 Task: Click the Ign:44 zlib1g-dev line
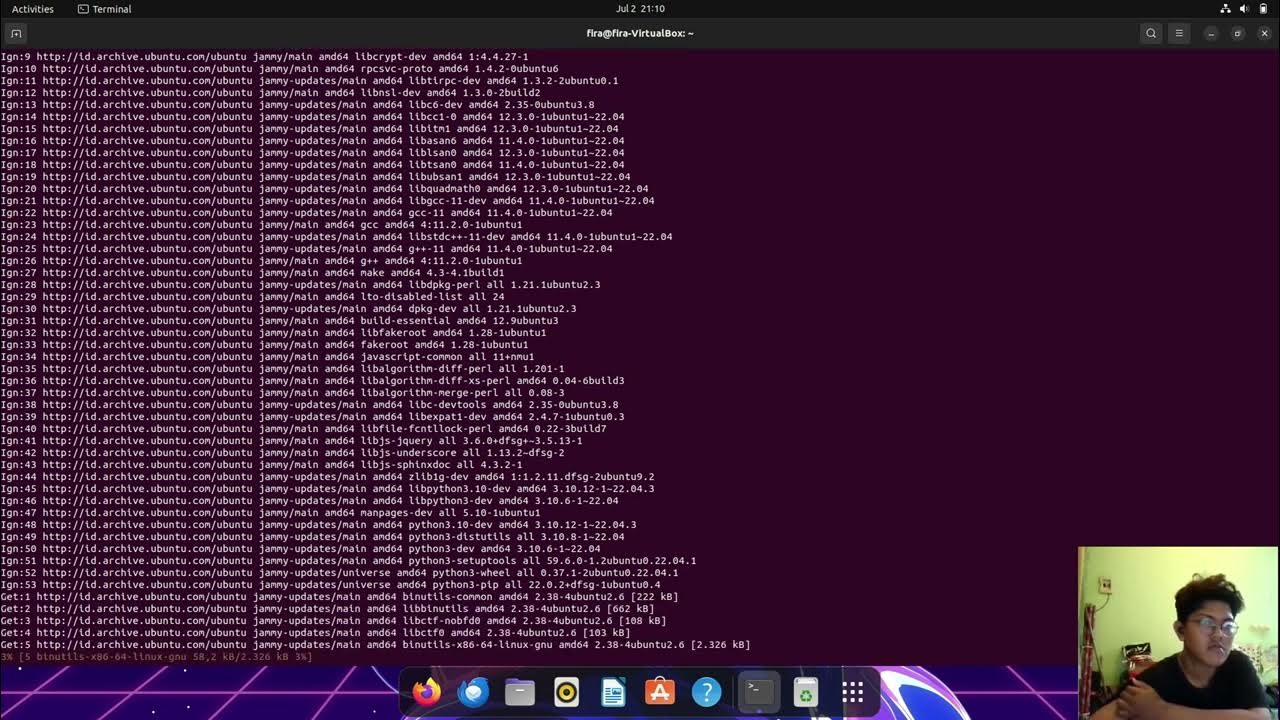(x=327, y=477)
